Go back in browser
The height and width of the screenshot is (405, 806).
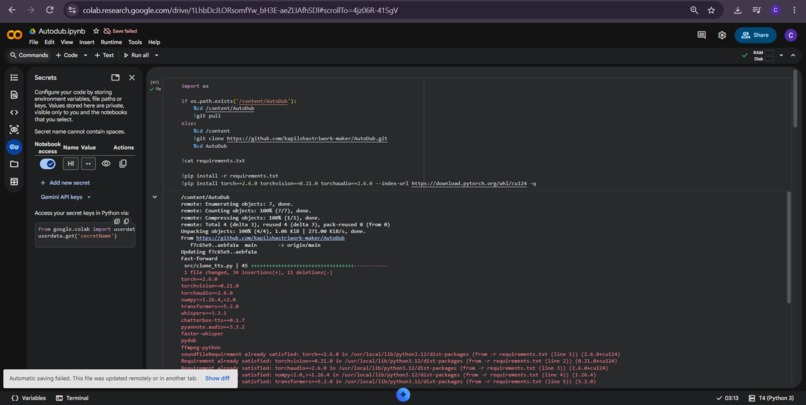click(x=12, y=10)
